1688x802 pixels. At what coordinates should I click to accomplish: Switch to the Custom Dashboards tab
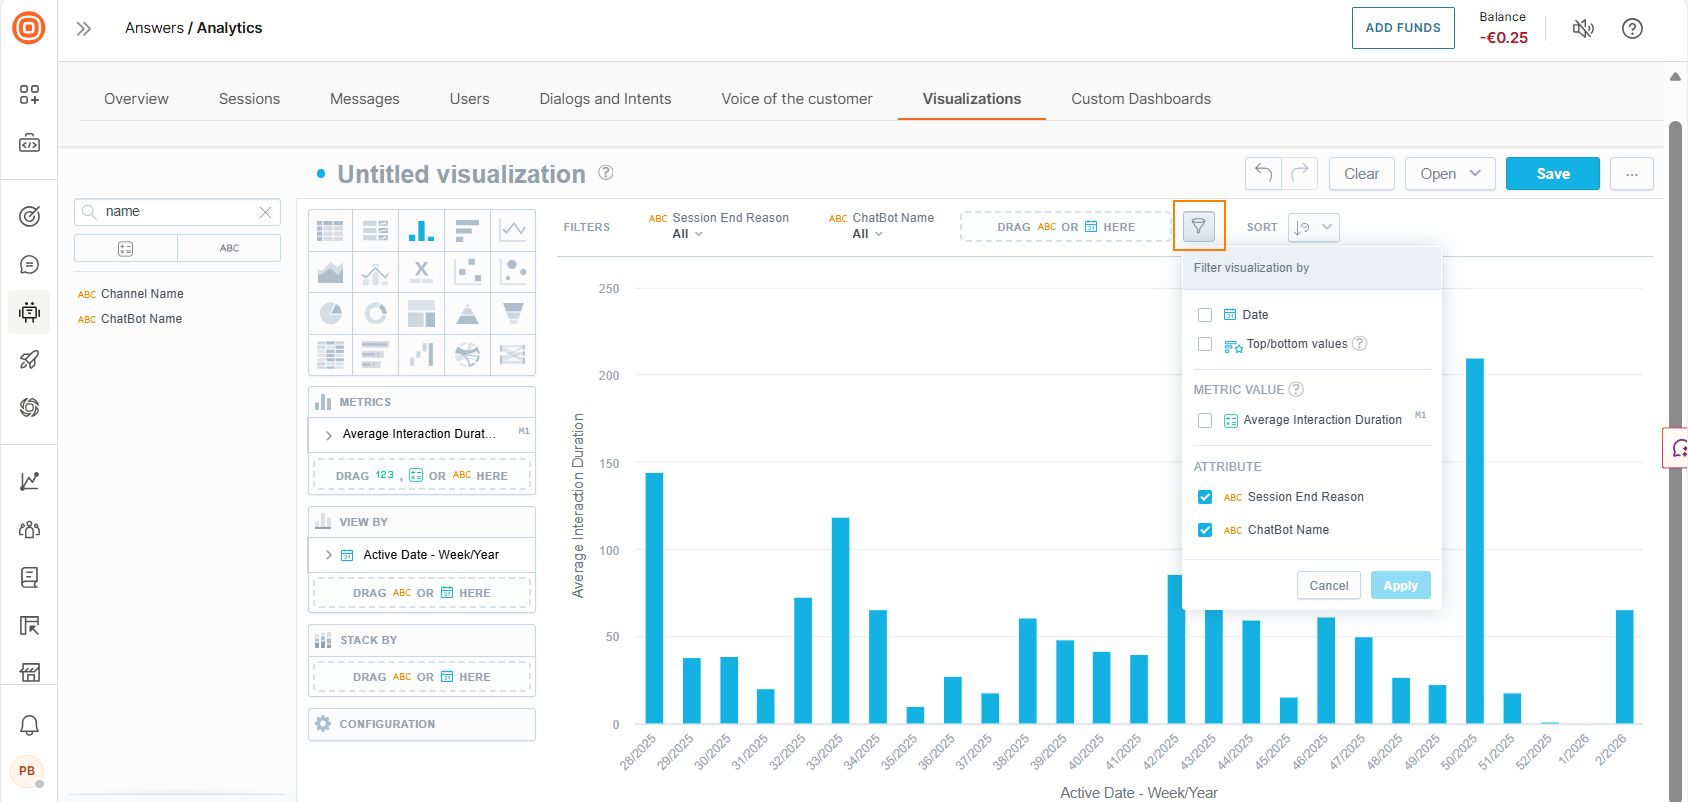tap(1140, 99)
